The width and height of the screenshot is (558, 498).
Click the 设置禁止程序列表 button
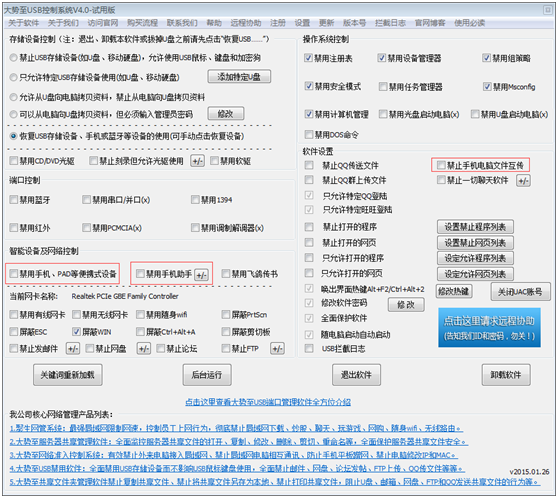coord(475,227)
